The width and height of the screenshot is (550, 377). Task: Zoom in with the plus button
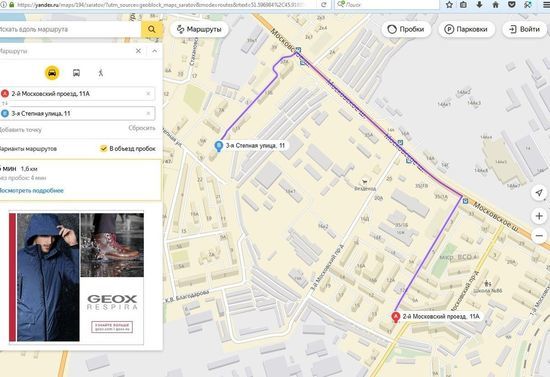tap(539, 216)
